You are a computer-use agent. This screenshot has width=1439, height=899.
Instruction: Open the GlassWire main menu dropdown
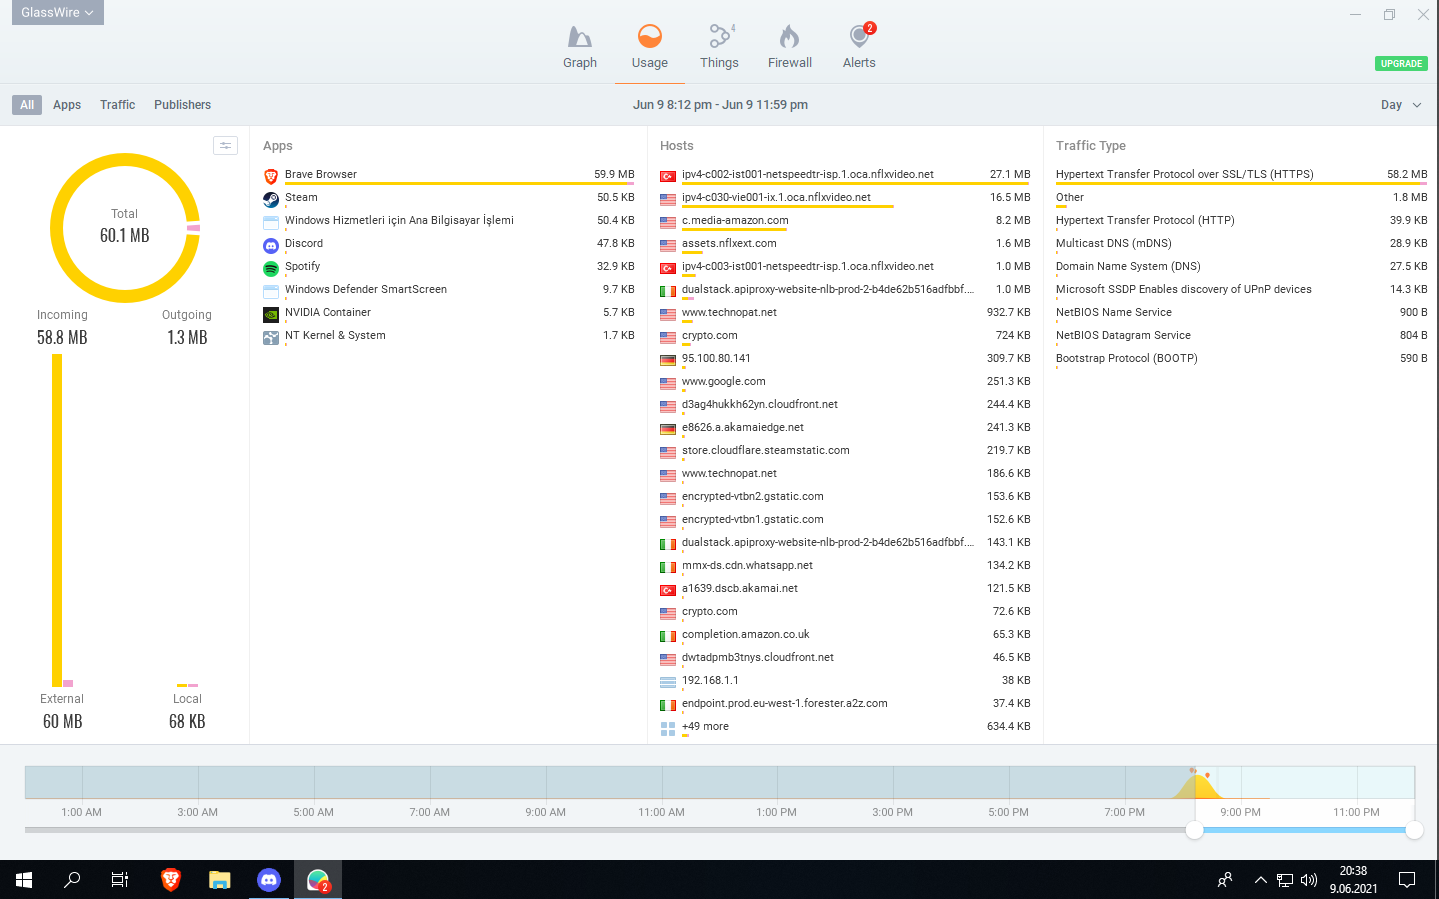(x=58, y=12)
